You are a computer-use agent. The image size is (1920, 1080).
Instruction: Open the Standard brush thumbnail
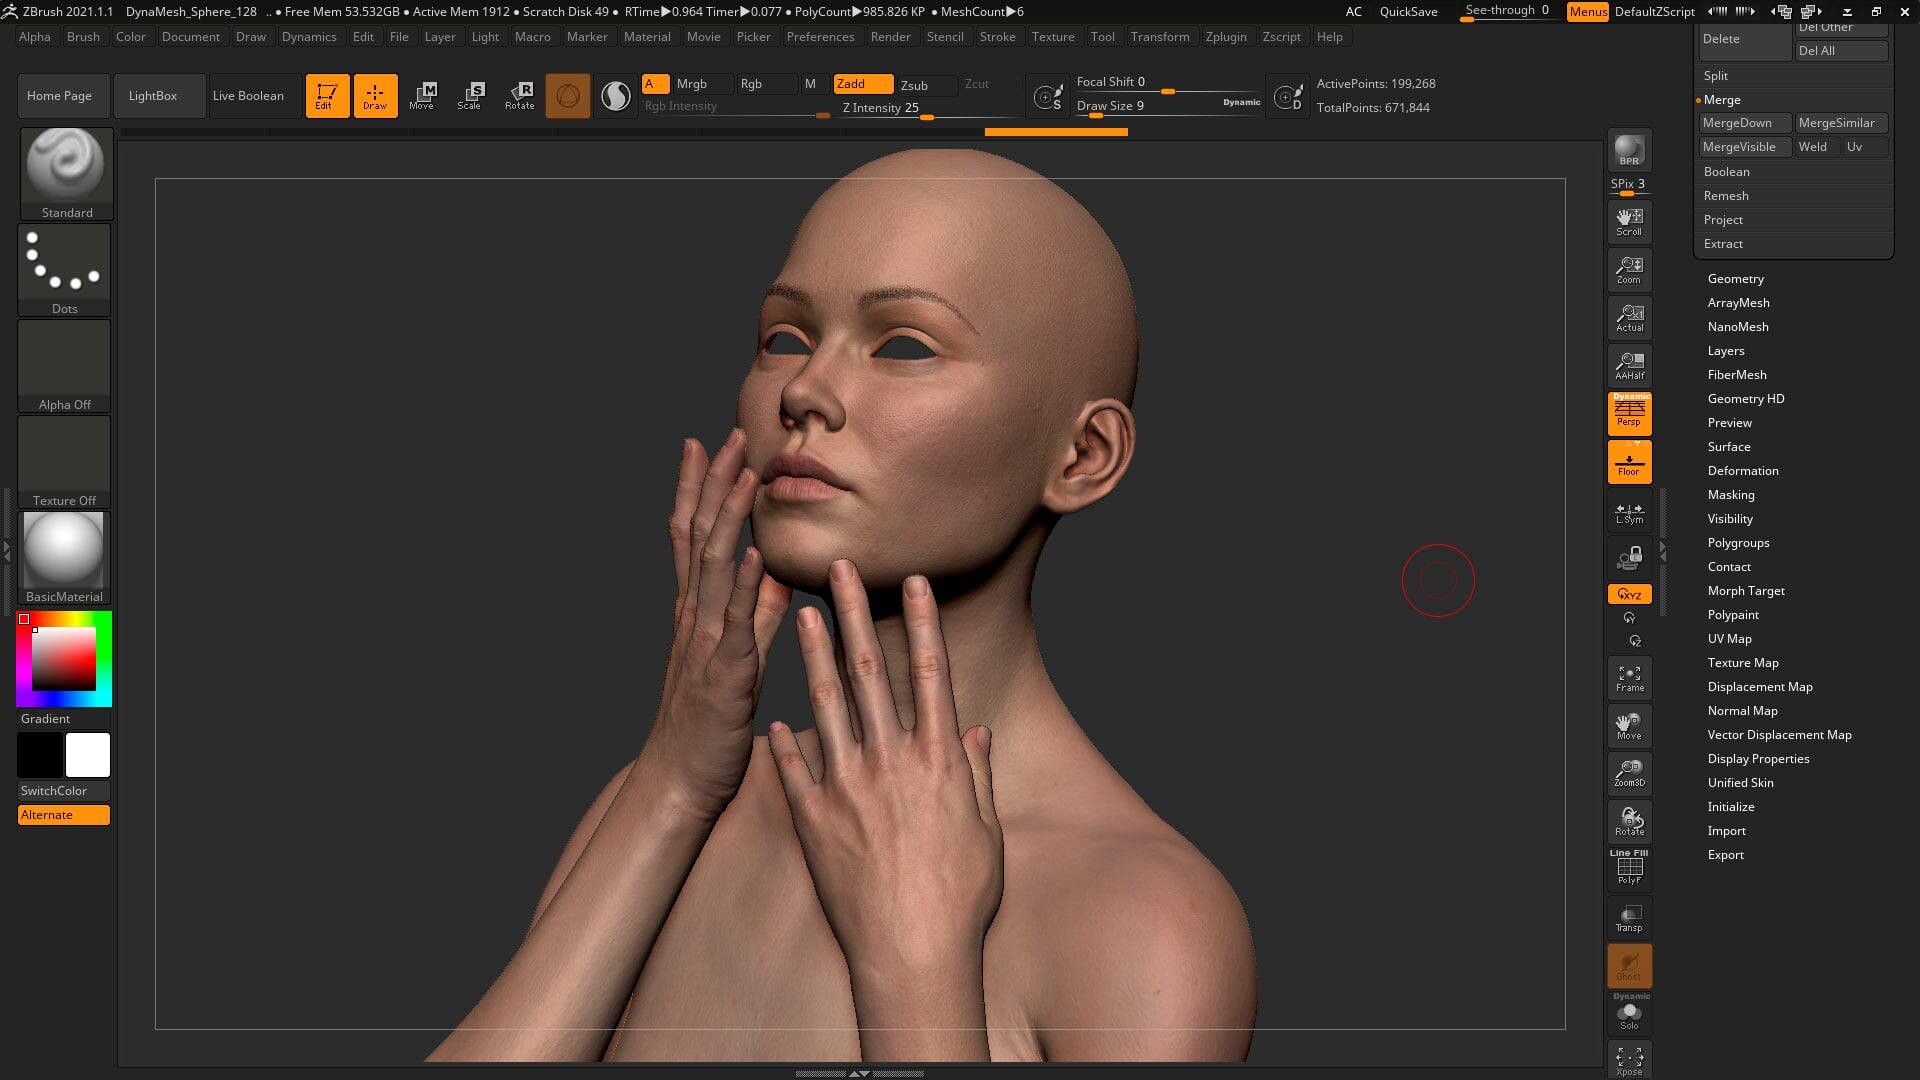(x=66, y=174)
